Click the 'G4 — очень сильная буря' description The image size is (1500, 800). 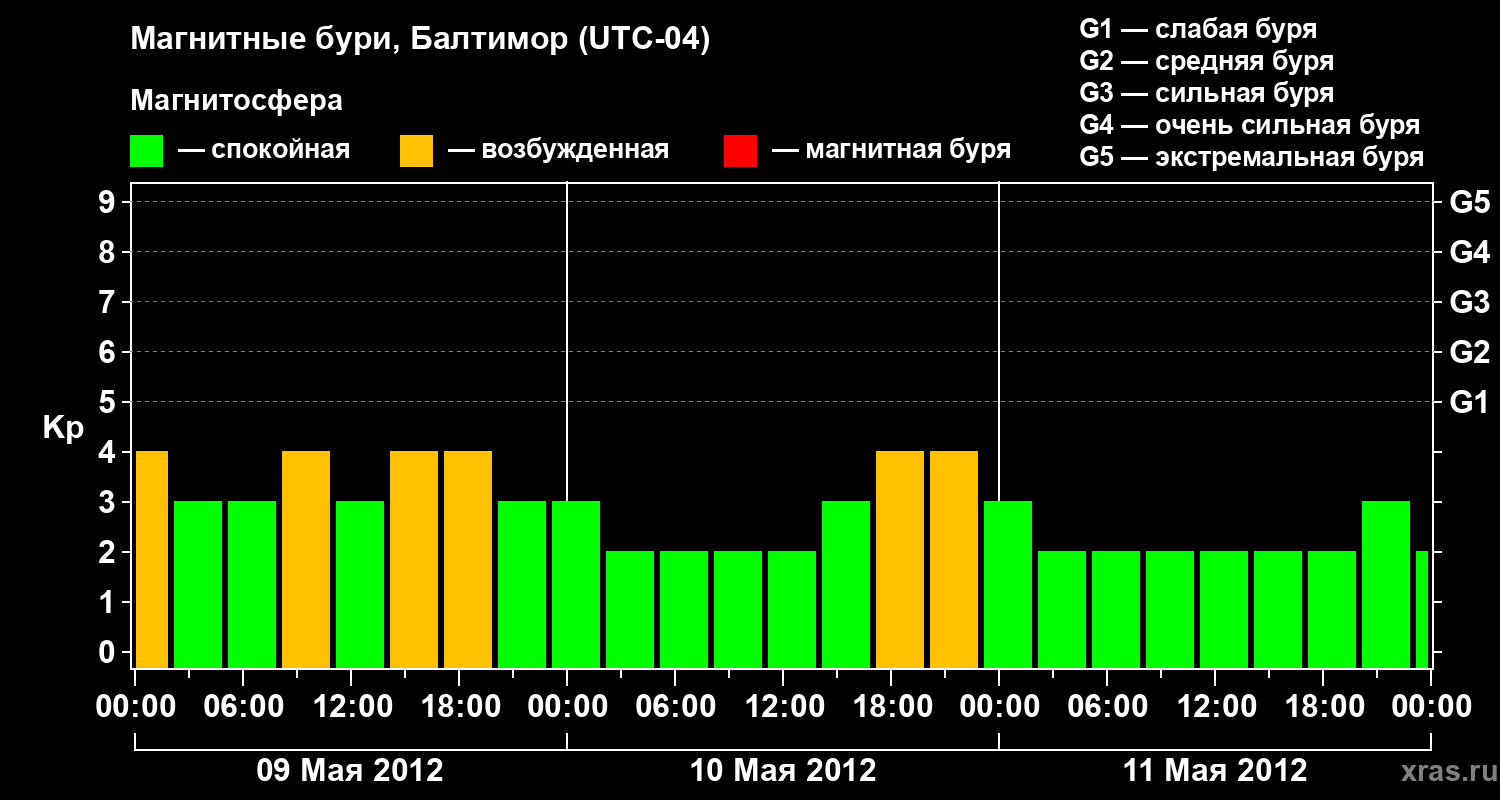pyautogui.click(x=1249, y=125)
